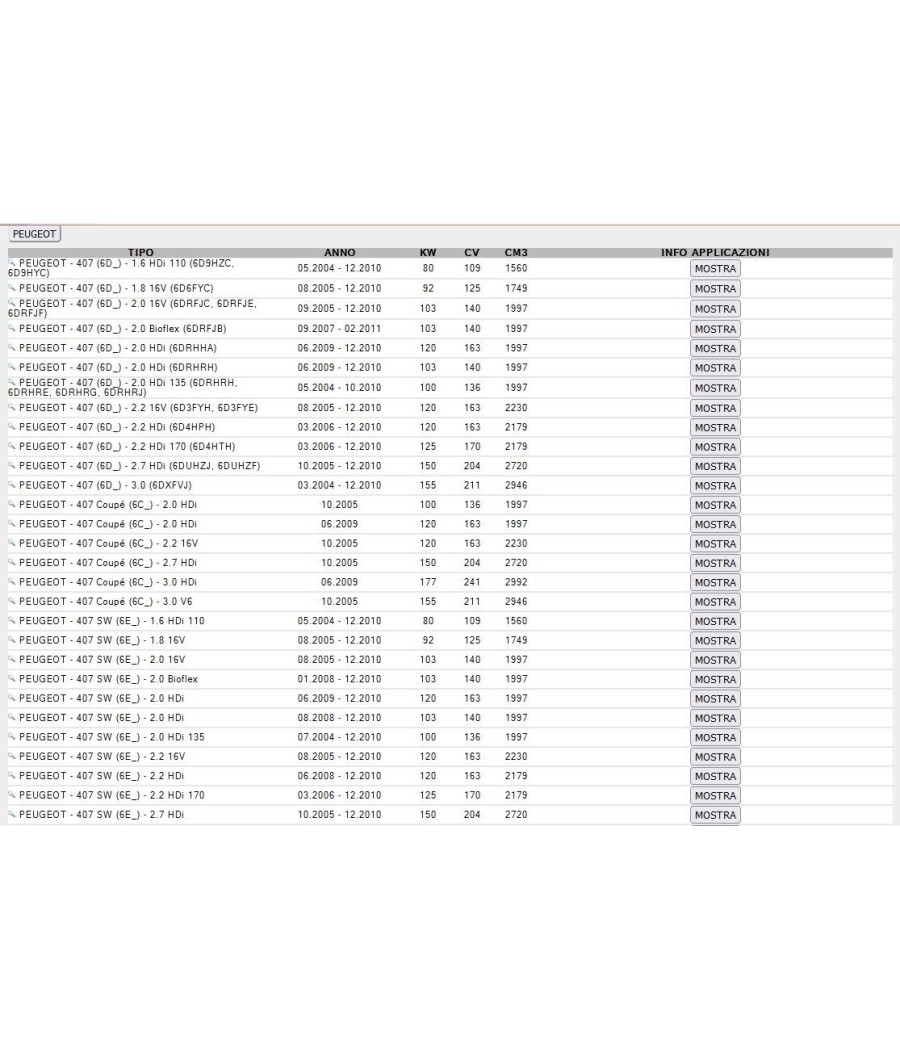Open magnifier icon for 407 (6D_) 2.0 HDi 135
900x1050 pixels.
tap(12, 382)
